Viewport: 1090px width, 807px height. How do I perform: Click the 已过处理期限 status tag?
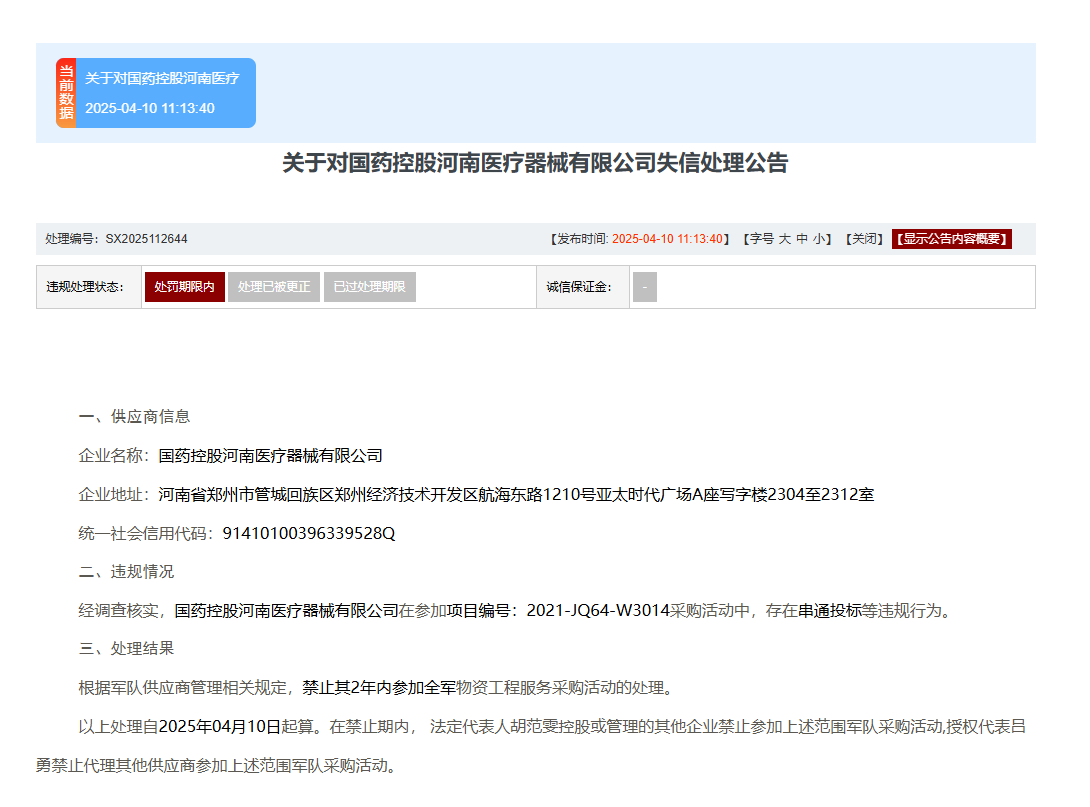pos(370,287)
